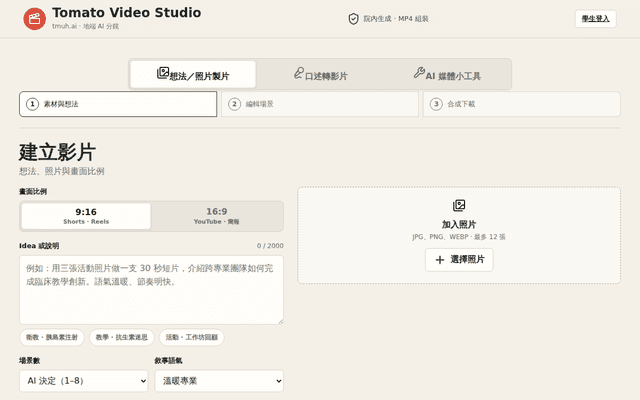Click the image icon above 加入照片

(x=459, y=205)
